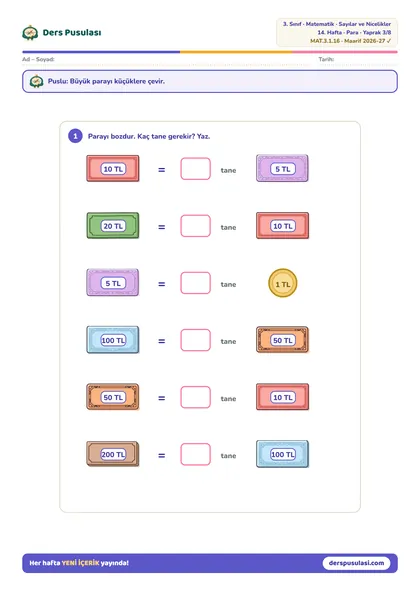Click the compass icon in the Pusula hint box
The image size is (420, 591).
[x=37, y=81]
